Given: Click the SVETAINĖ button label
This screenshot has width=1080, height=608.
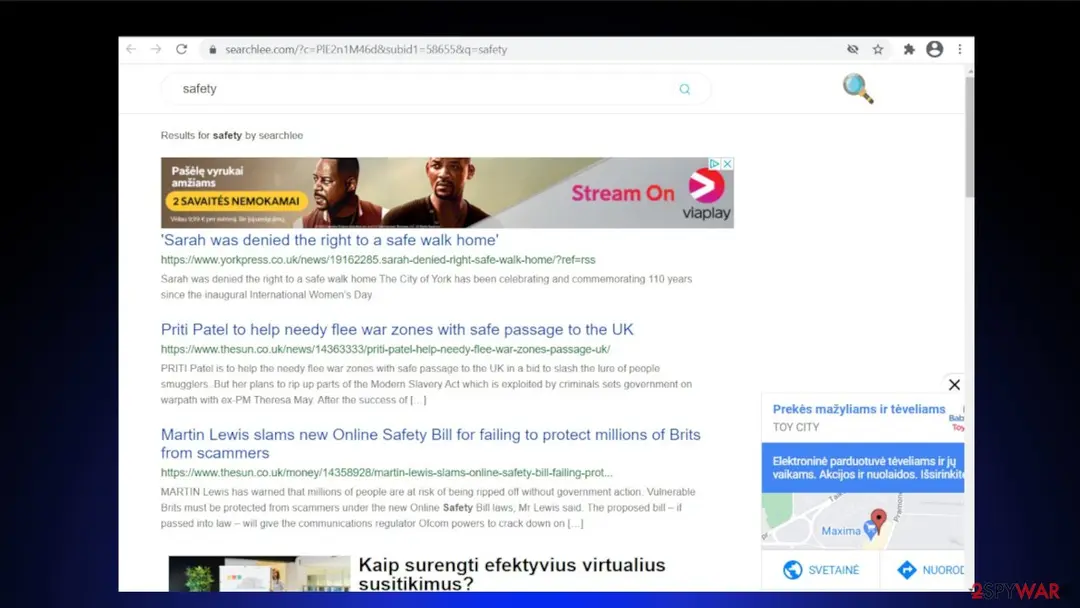Looking at the screenshot, I should (833, 570).
